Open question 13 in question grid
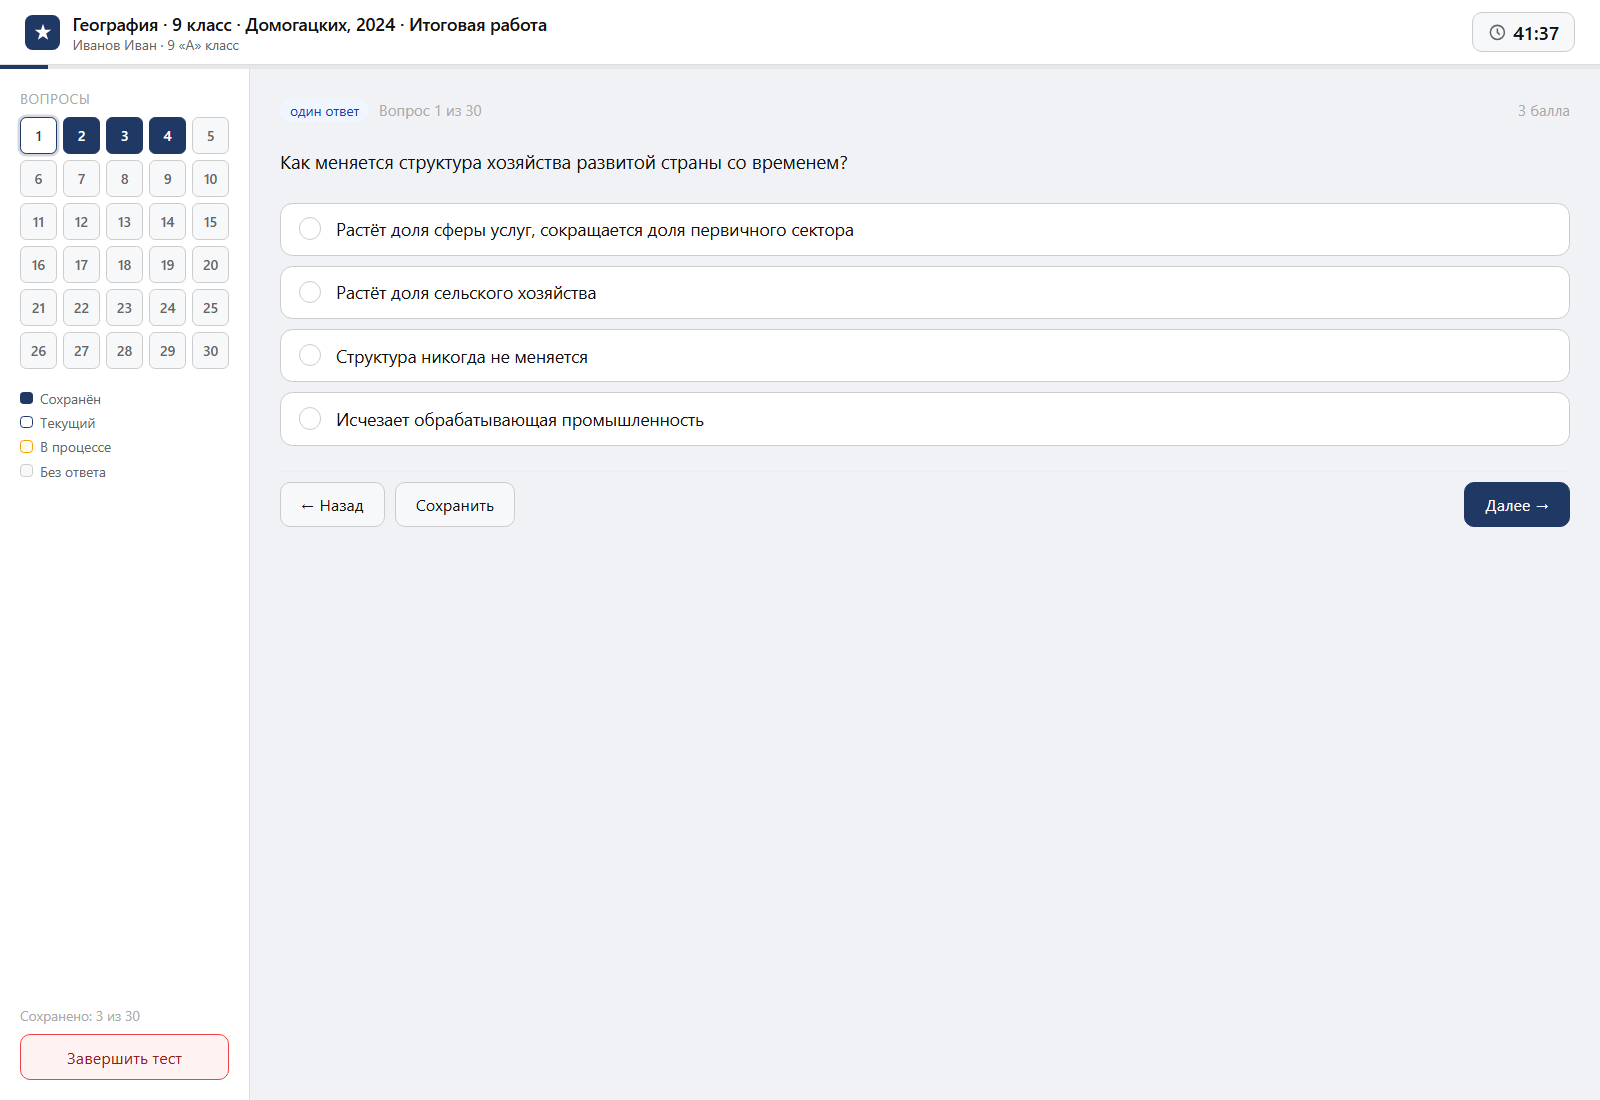The width and height of the screenshot is (1600, 1100). [124, 222]
